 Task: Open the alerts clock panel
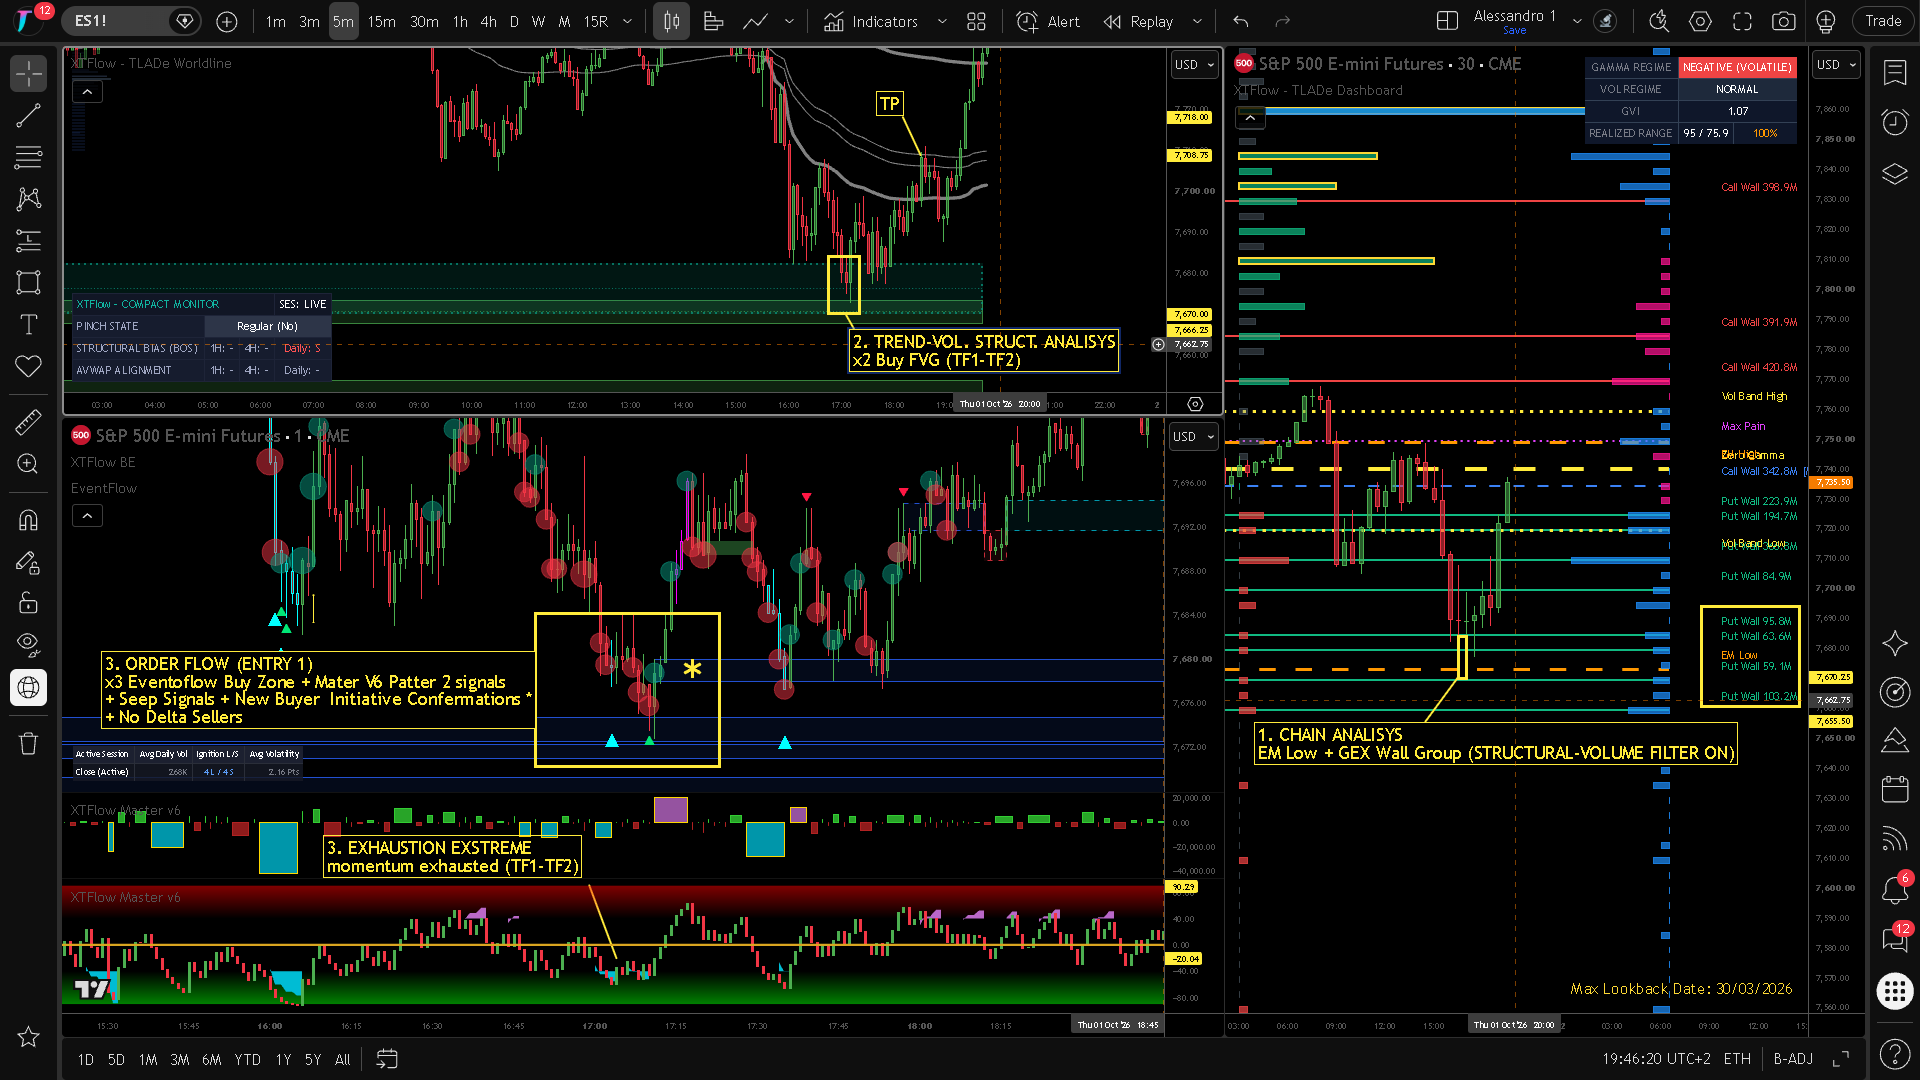1895,122
